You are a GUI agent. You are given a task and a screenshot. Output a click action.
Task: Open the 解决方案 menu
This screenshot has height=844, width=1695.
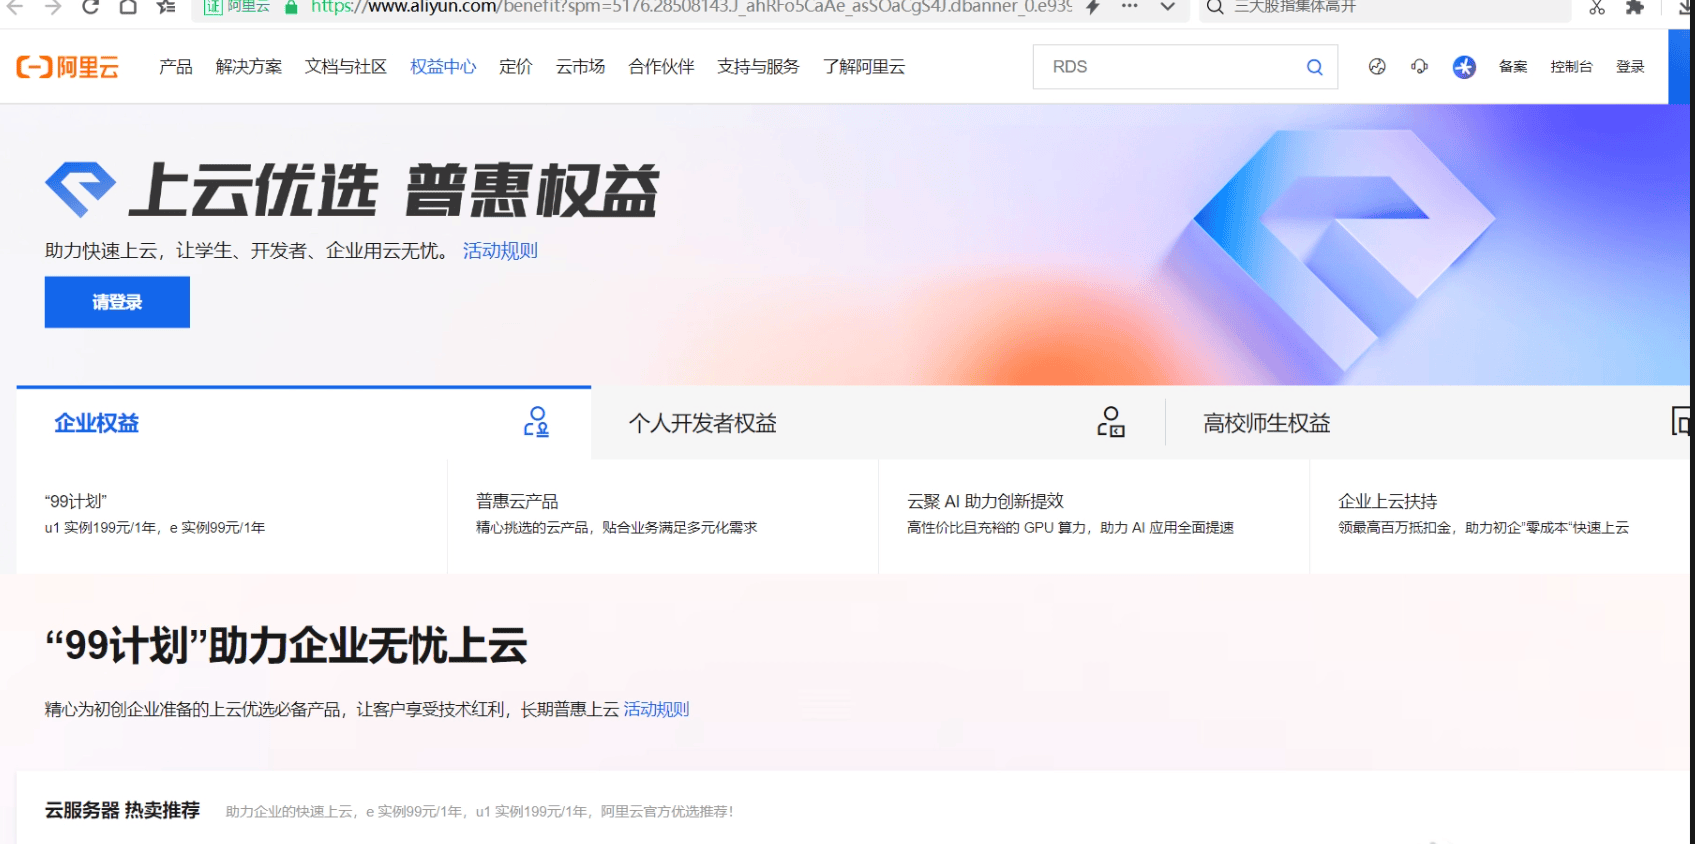pyautogui.click(x=249, y=67)
